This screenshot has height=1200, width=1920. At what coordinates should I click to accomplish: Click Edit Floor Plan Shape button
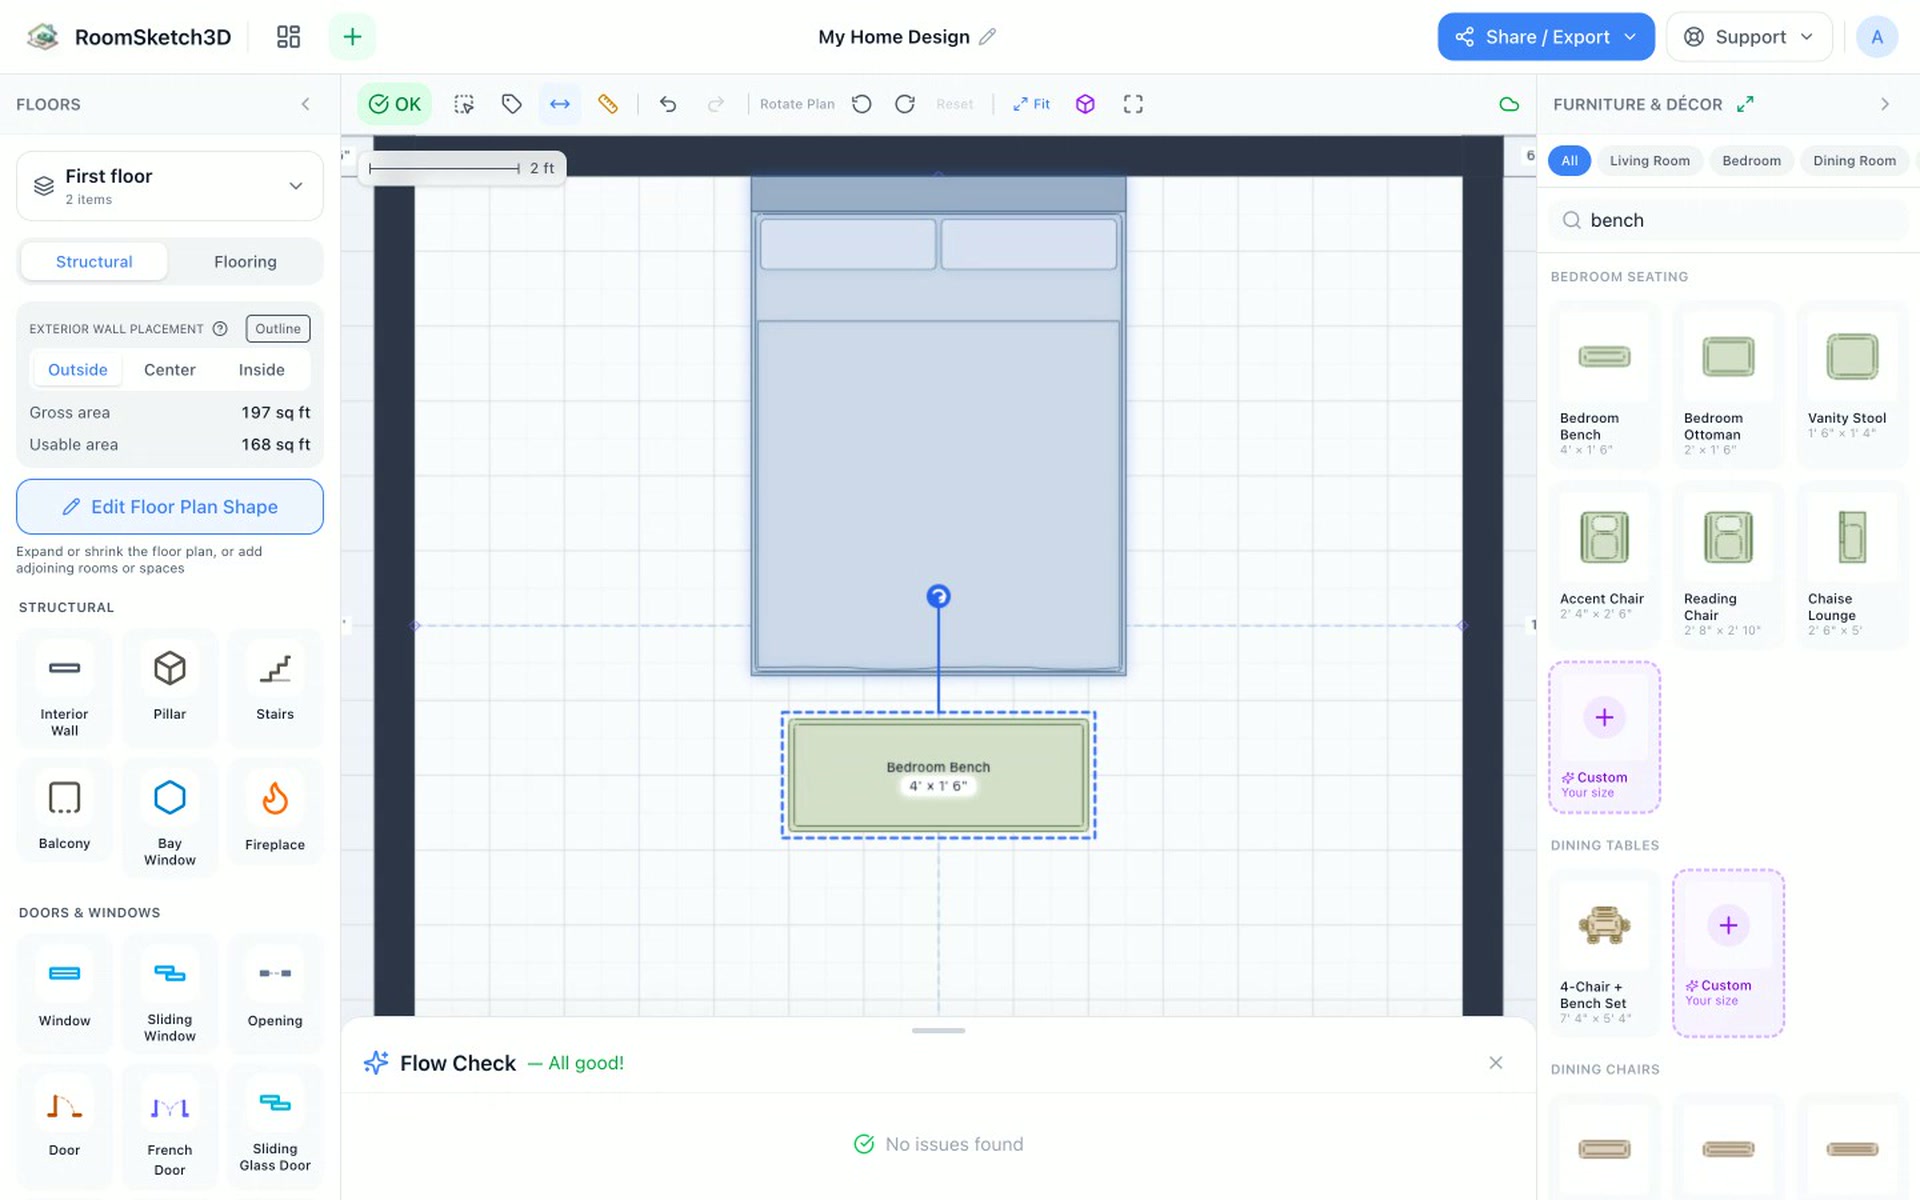(170, 507)
